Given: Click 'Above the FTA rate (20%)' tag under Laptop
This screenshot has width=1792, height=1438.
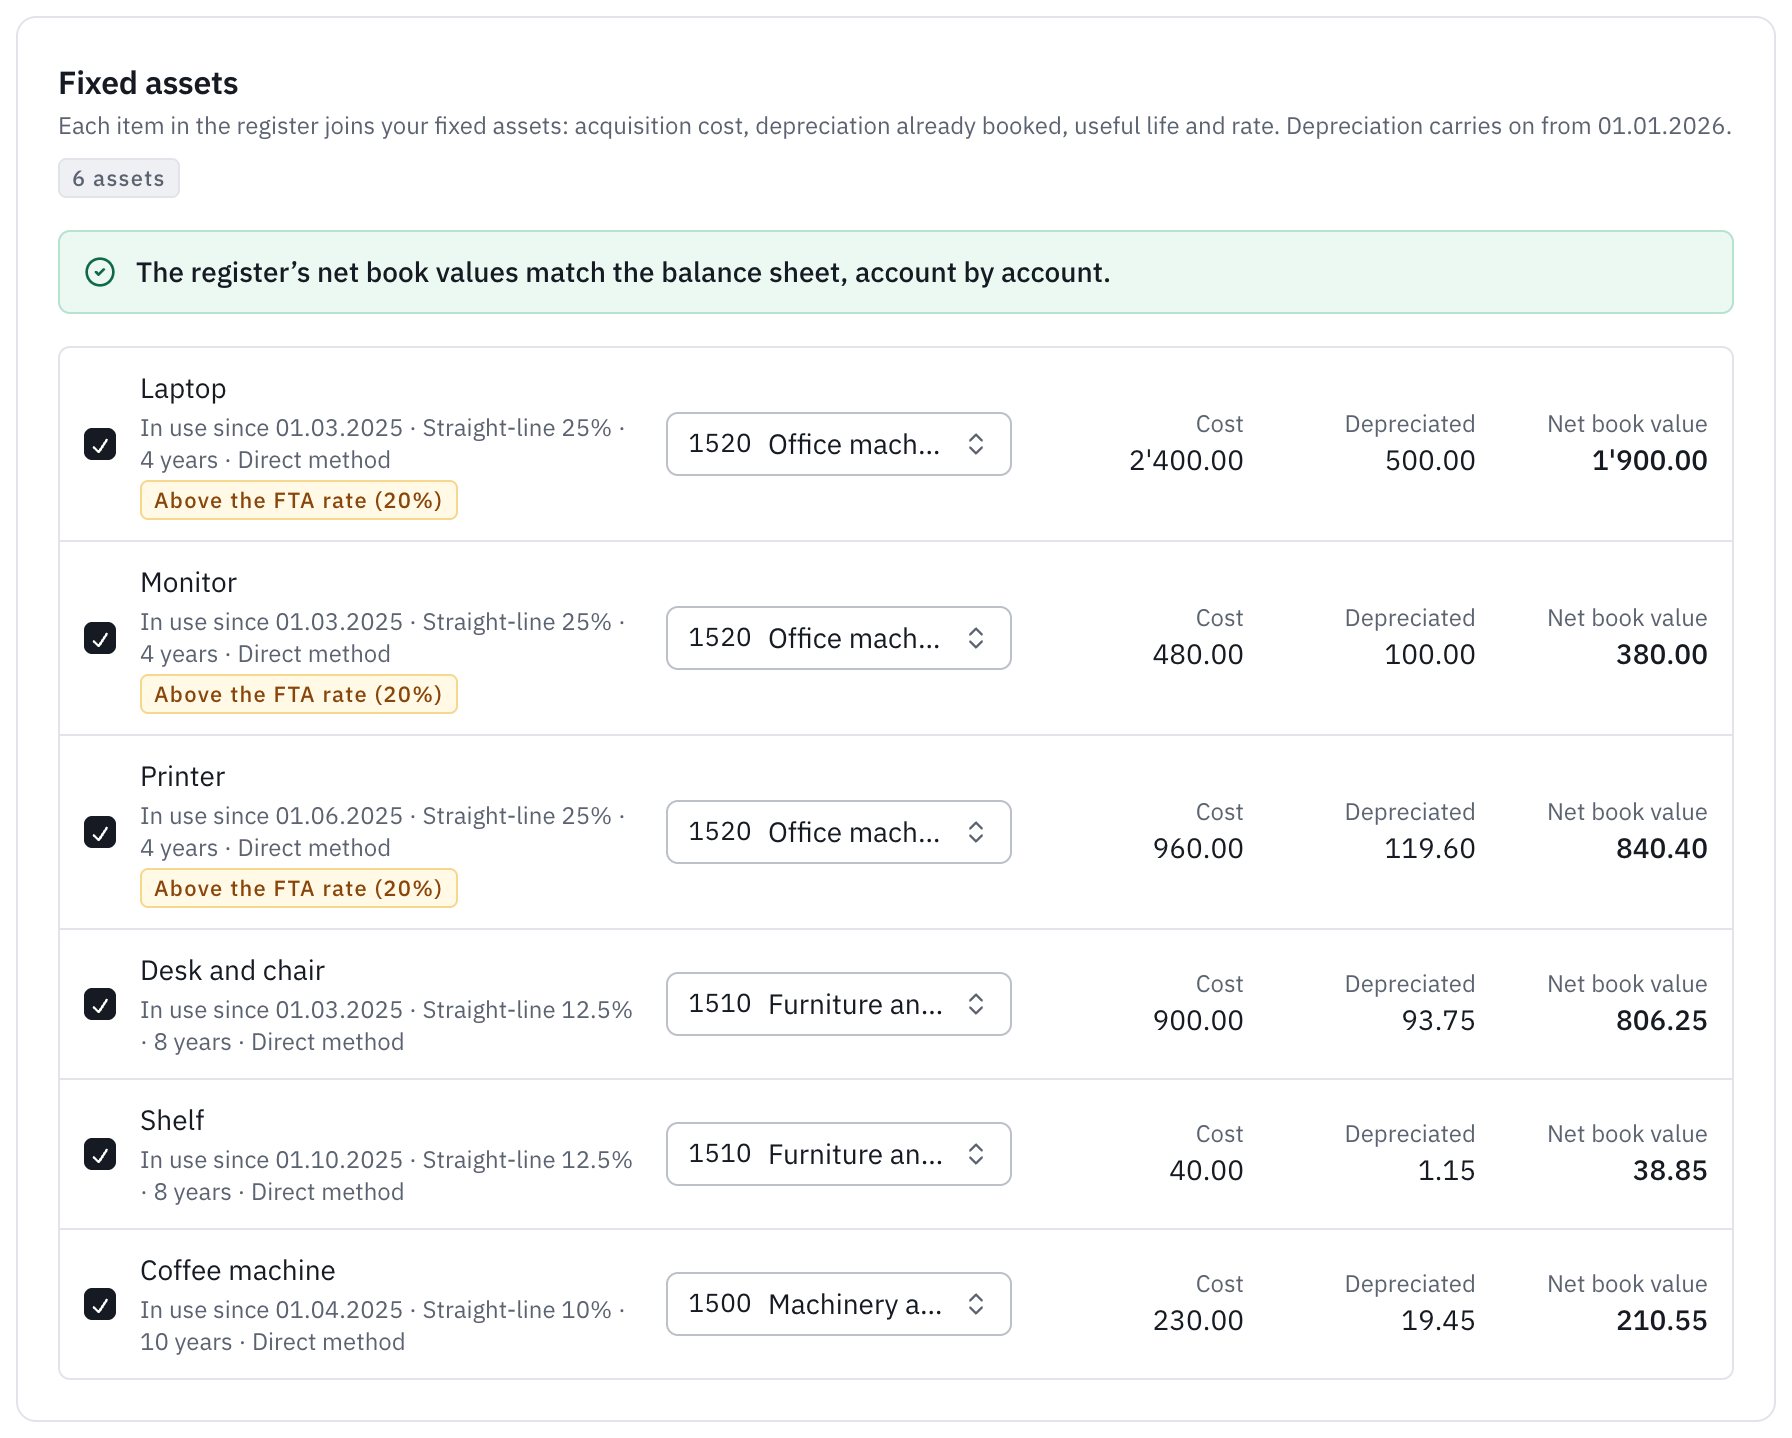Looking at the screenshot, I should click(x=299, y=500).
